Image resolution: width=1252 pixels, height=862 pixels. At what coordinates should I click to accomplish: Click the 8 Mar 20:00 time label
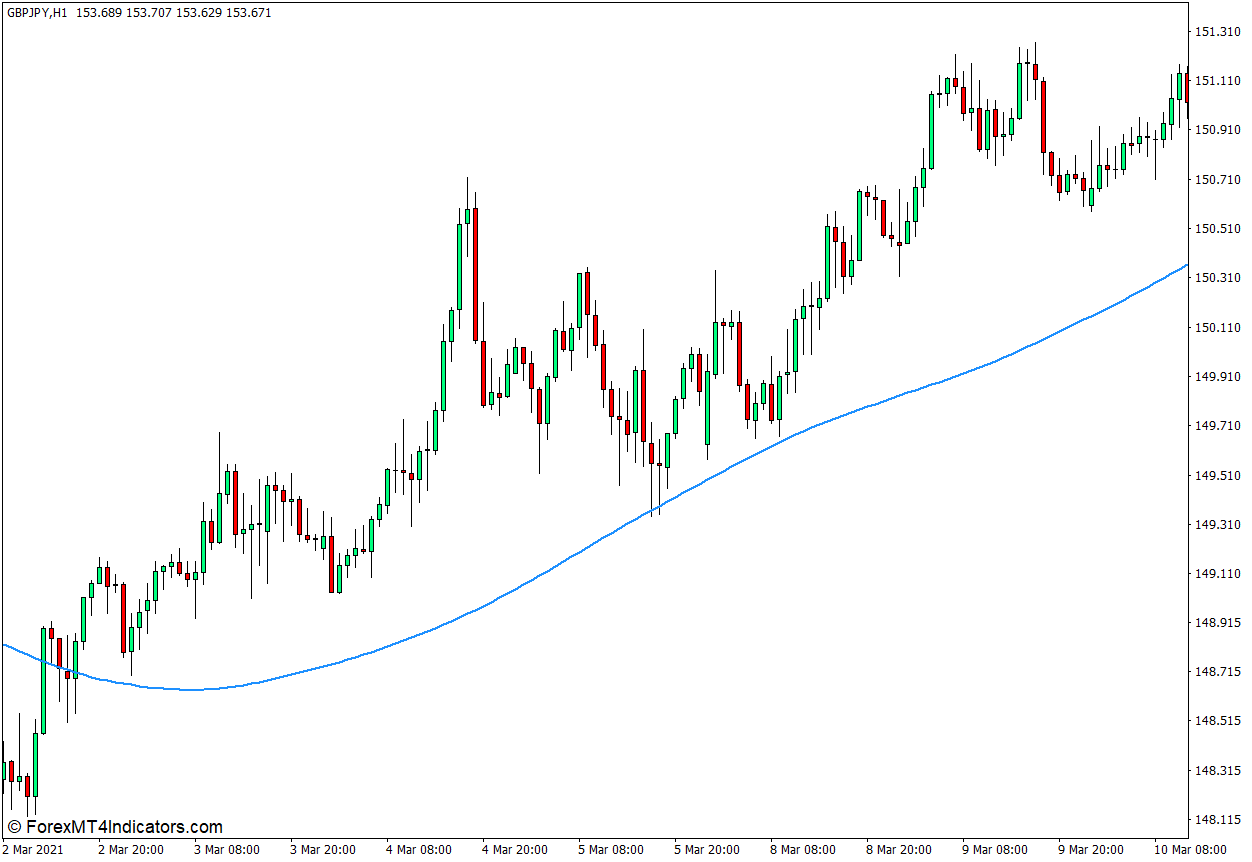[900, 850]
